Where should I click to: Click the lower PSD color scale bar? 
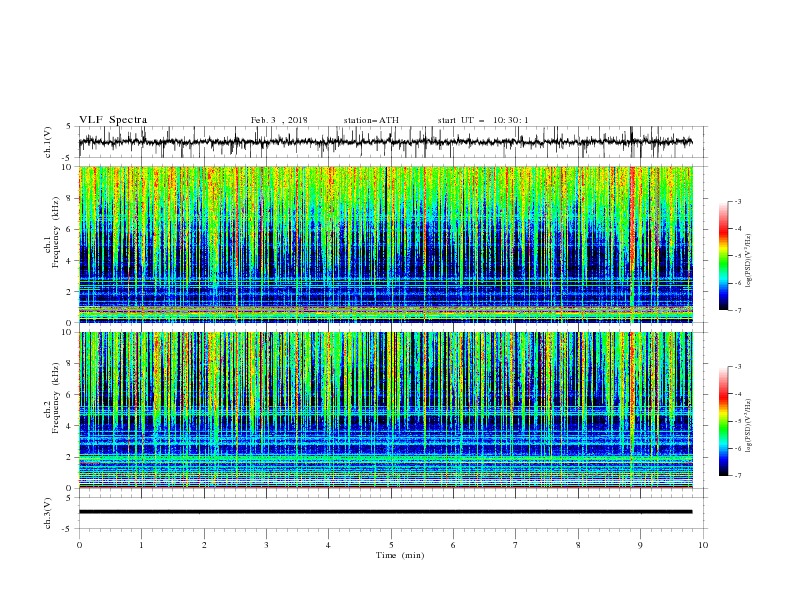click(x=724, y=421)
